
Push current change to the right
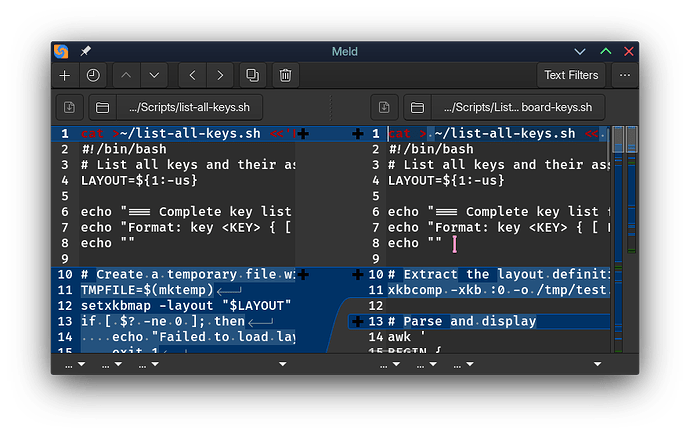click(x=220, y=75)
